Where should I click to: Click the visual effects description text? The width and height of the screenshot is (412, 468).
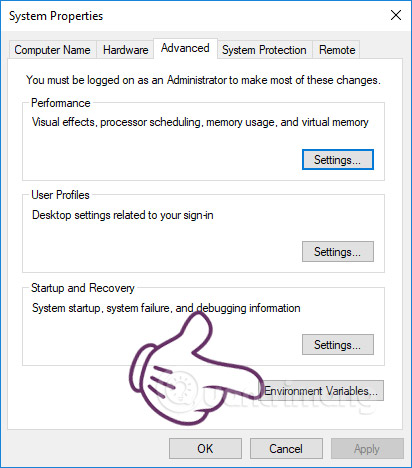pos(200,122)
